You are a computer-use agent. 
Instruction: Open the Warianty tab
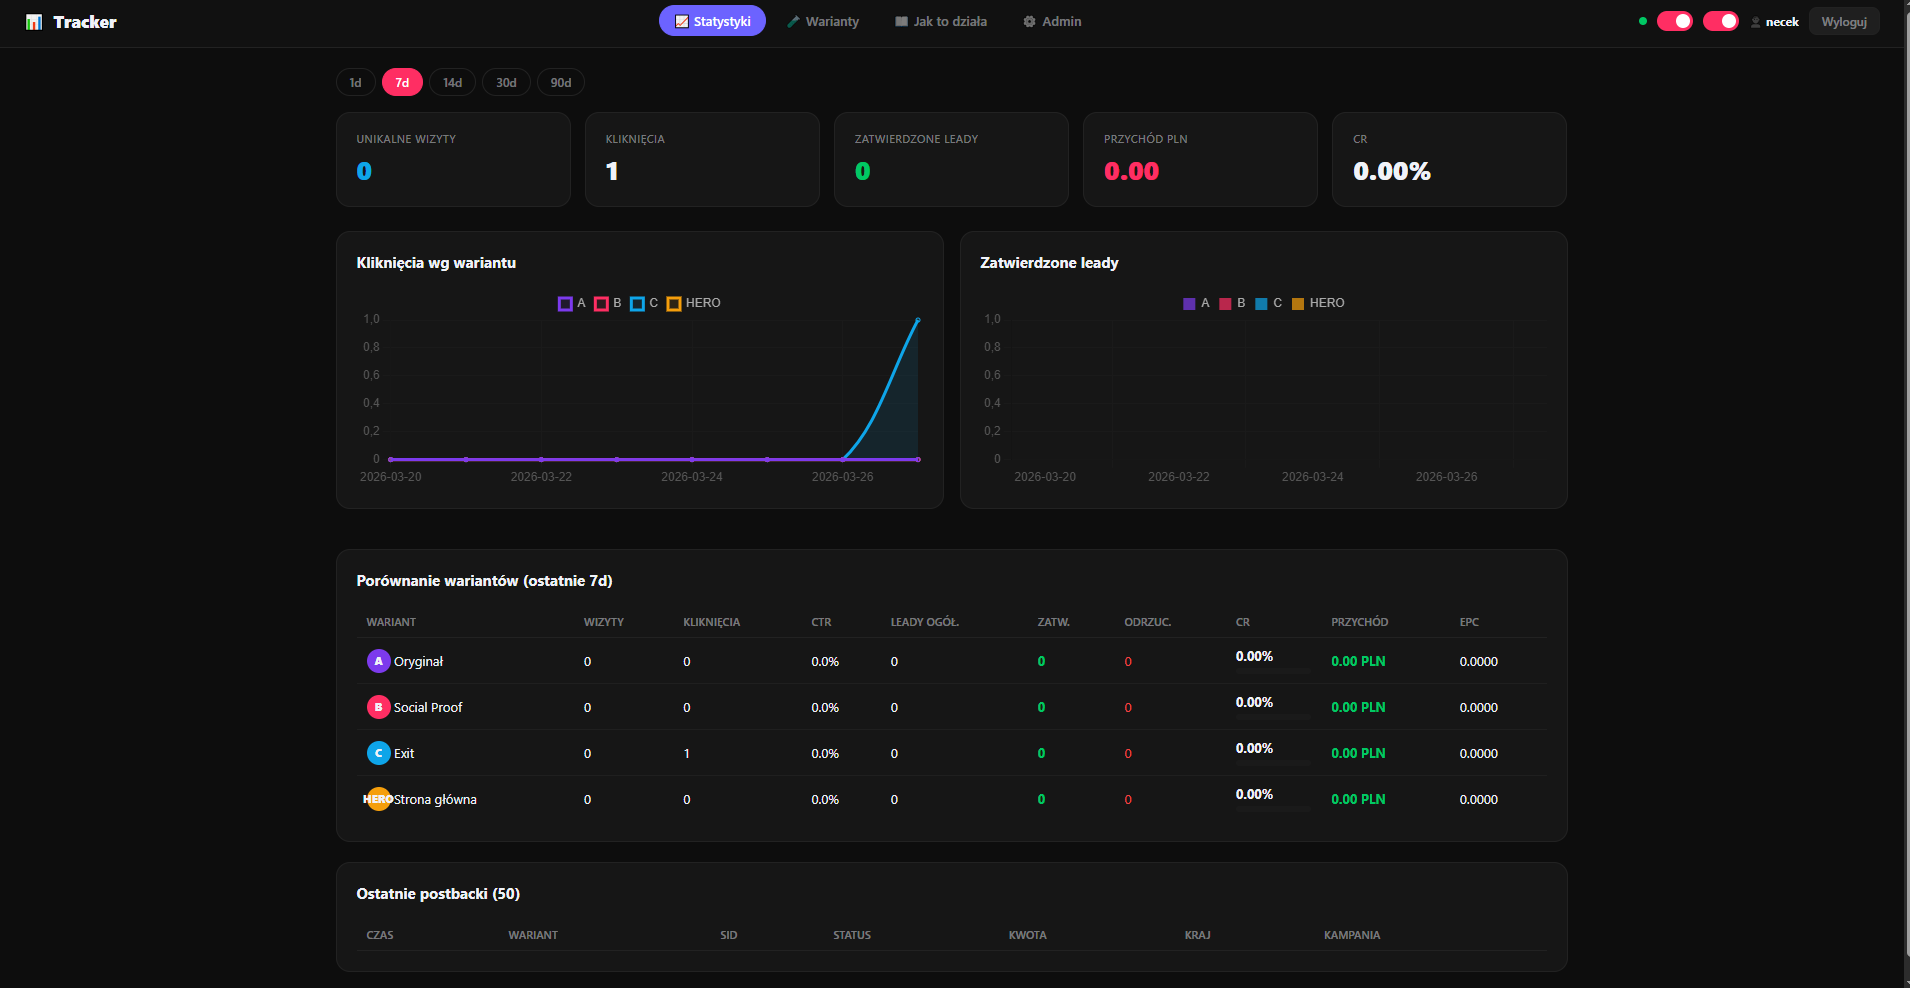(x=822, y=21)
